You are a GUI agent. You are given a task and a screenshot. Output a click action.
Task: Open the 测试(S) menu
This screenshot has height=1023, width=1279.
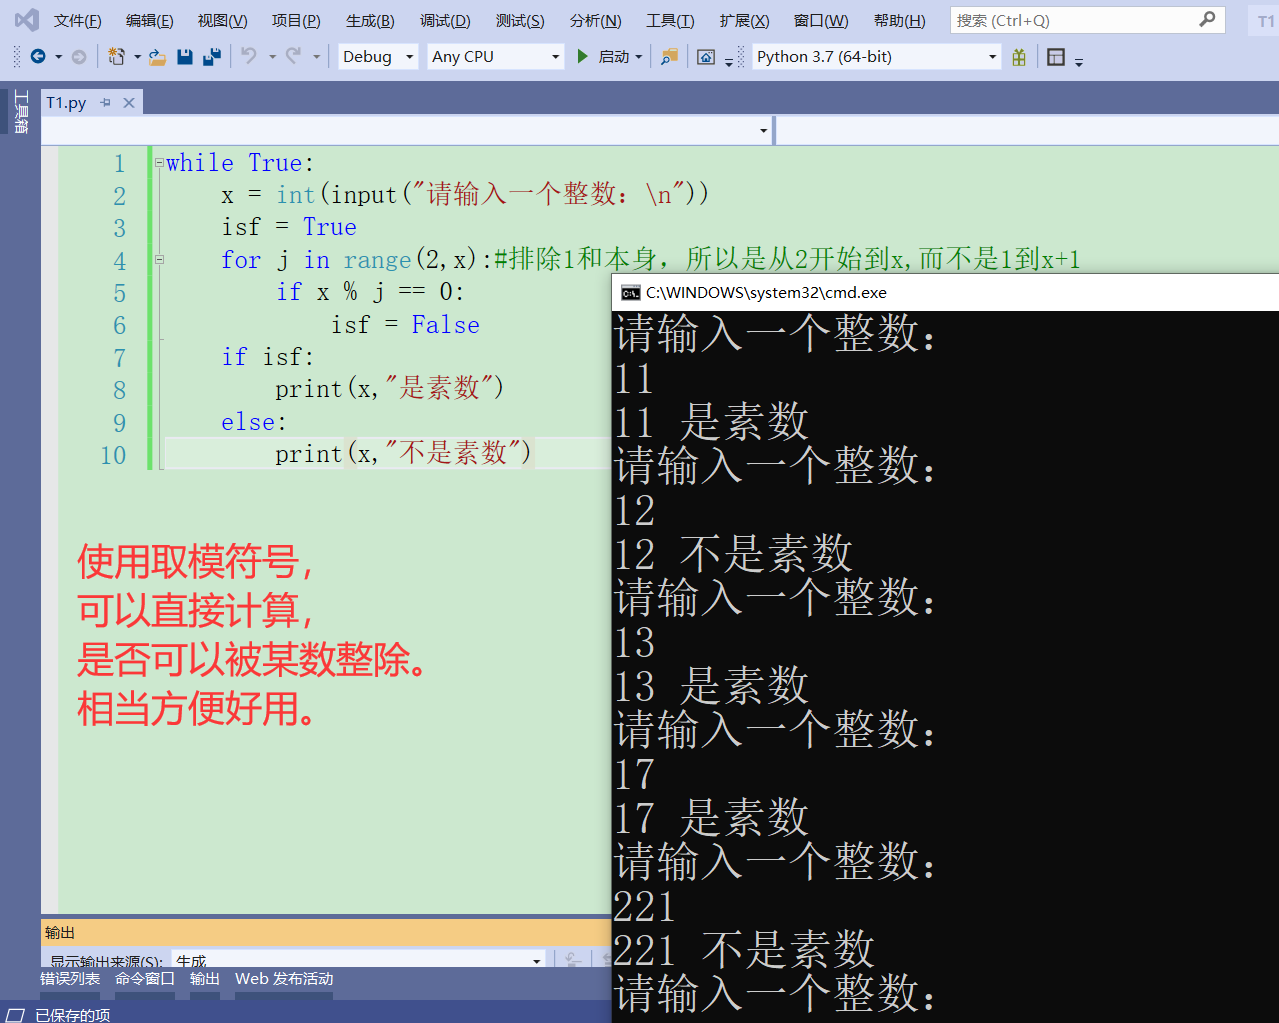pyautogui.click(x=520, y=20)
